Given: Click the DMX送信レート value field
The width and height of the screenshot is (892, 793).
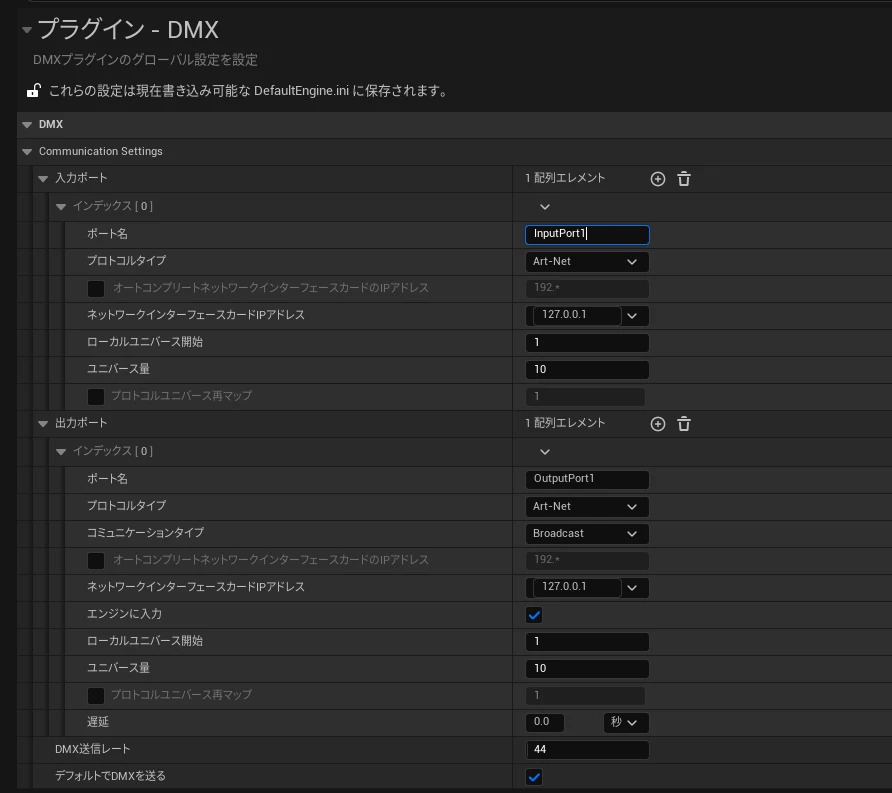Looking at the screenshot, I should point(587,750).
